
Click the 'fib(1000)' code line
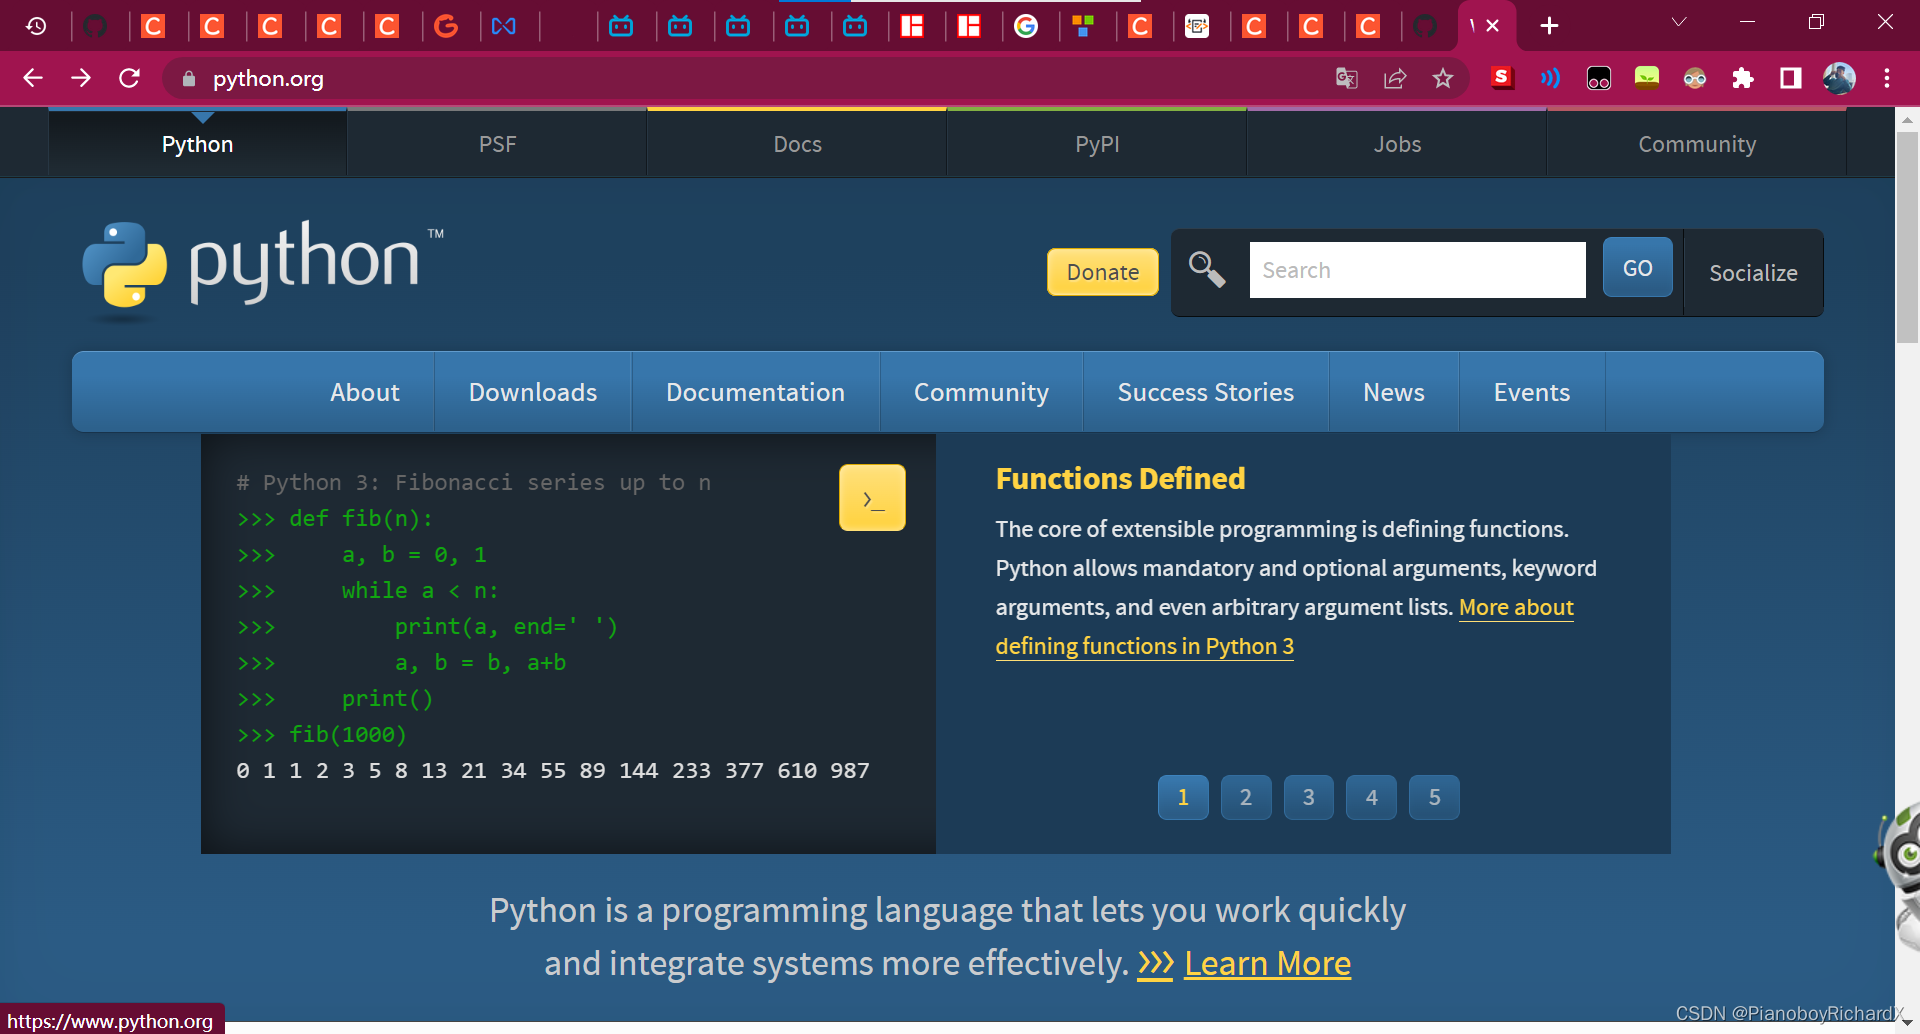tap(322, 734)
